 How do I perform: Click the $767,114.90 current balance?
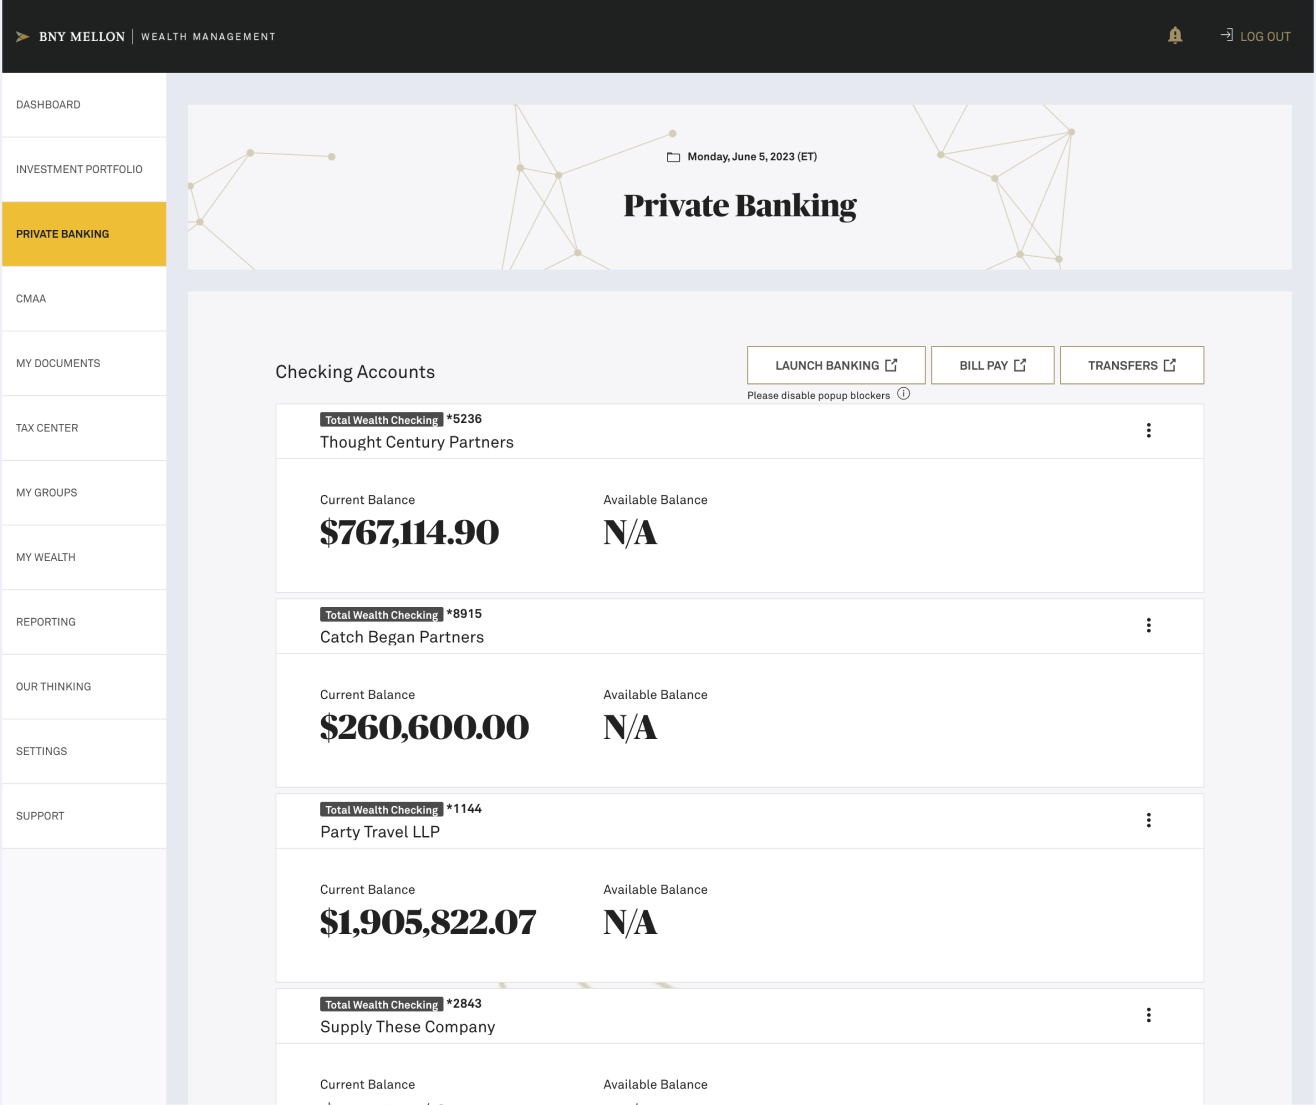click(409, 533)
